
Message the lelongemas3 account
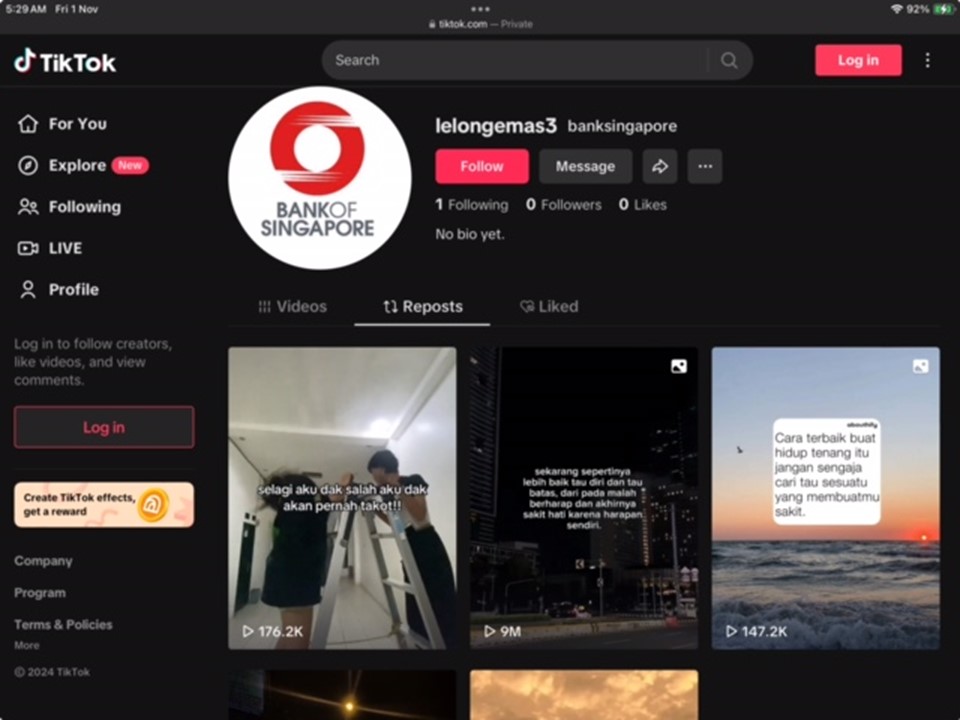pos(585,166)
